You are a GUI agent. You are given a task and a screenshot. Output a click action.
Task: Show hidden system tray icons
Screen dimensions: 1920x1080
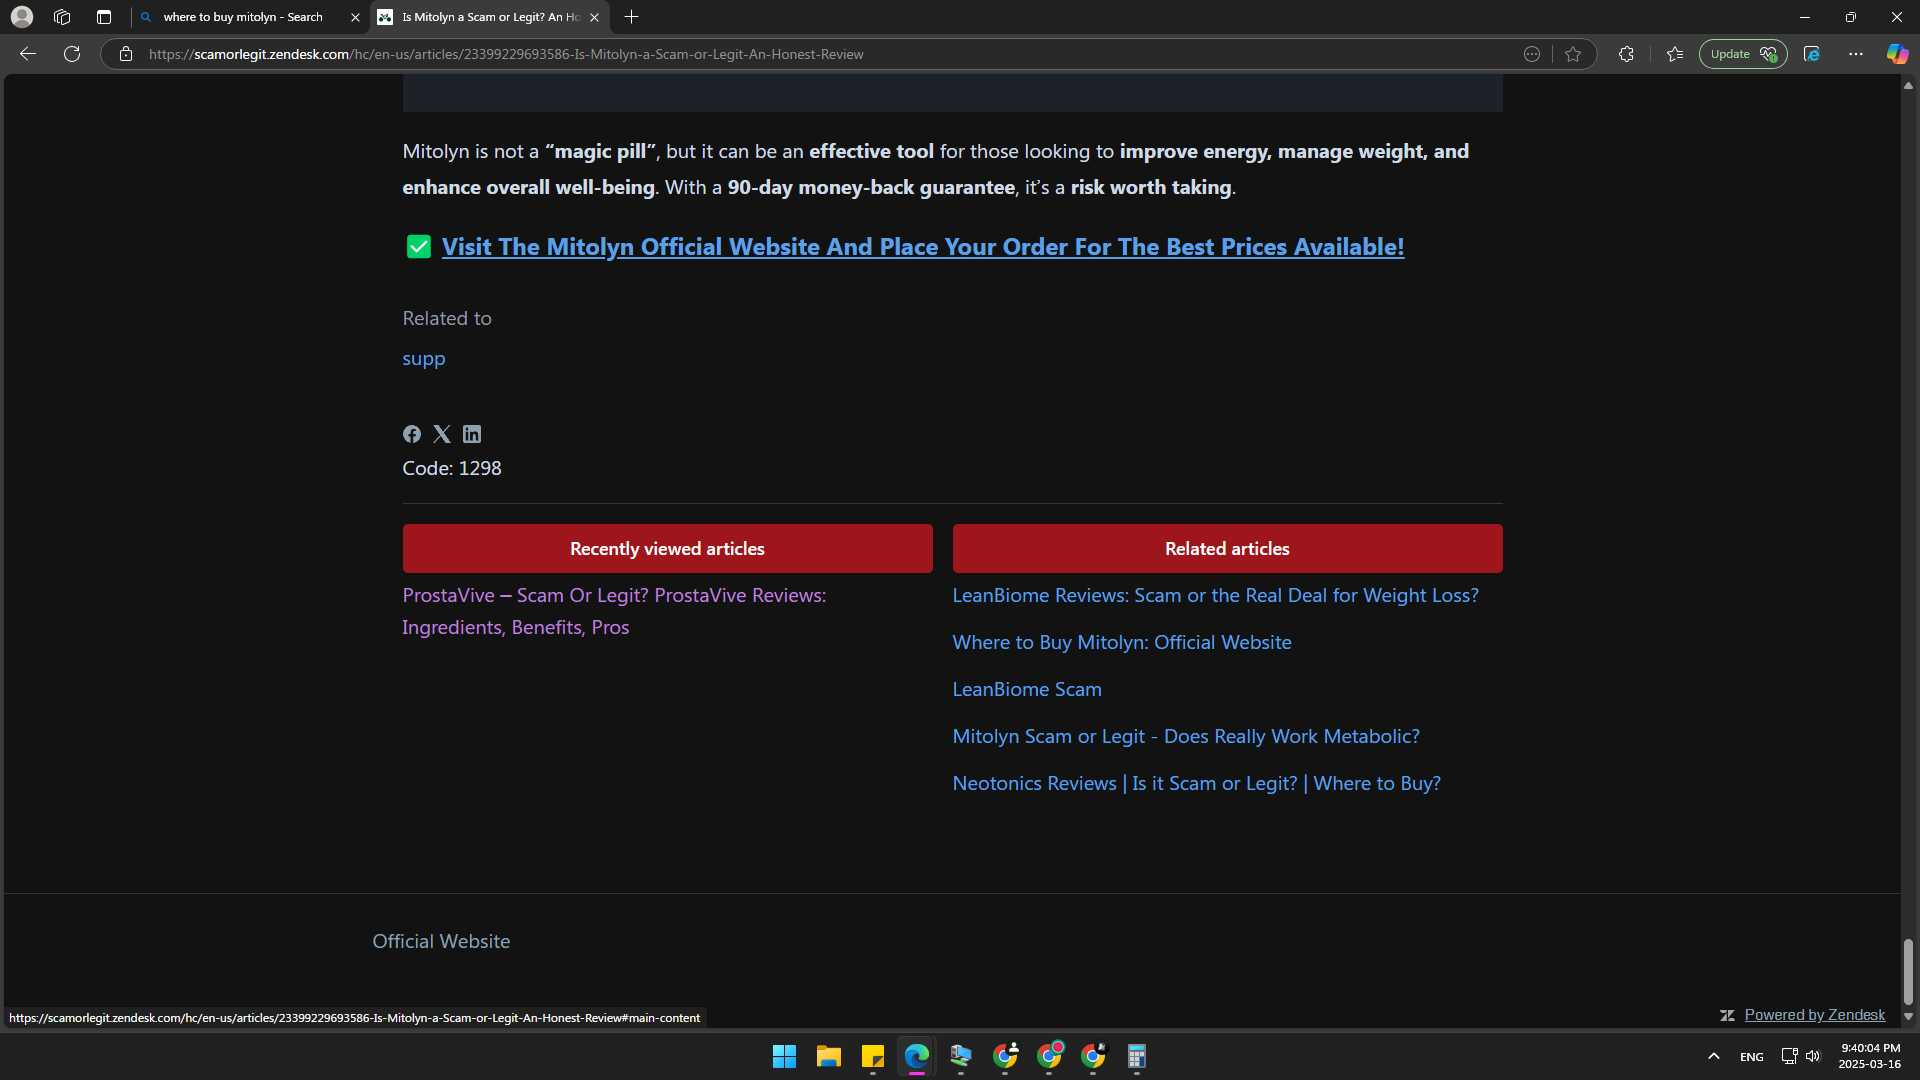click(1714, 1056)
